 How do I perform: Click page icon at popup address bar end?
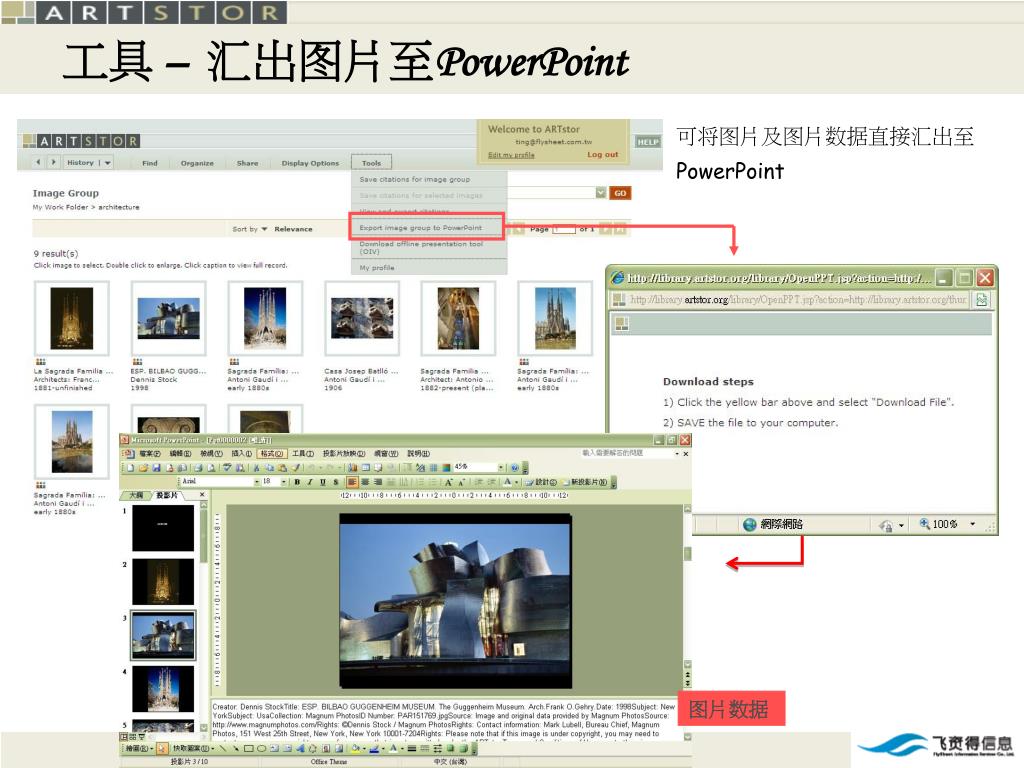[981, 300]
